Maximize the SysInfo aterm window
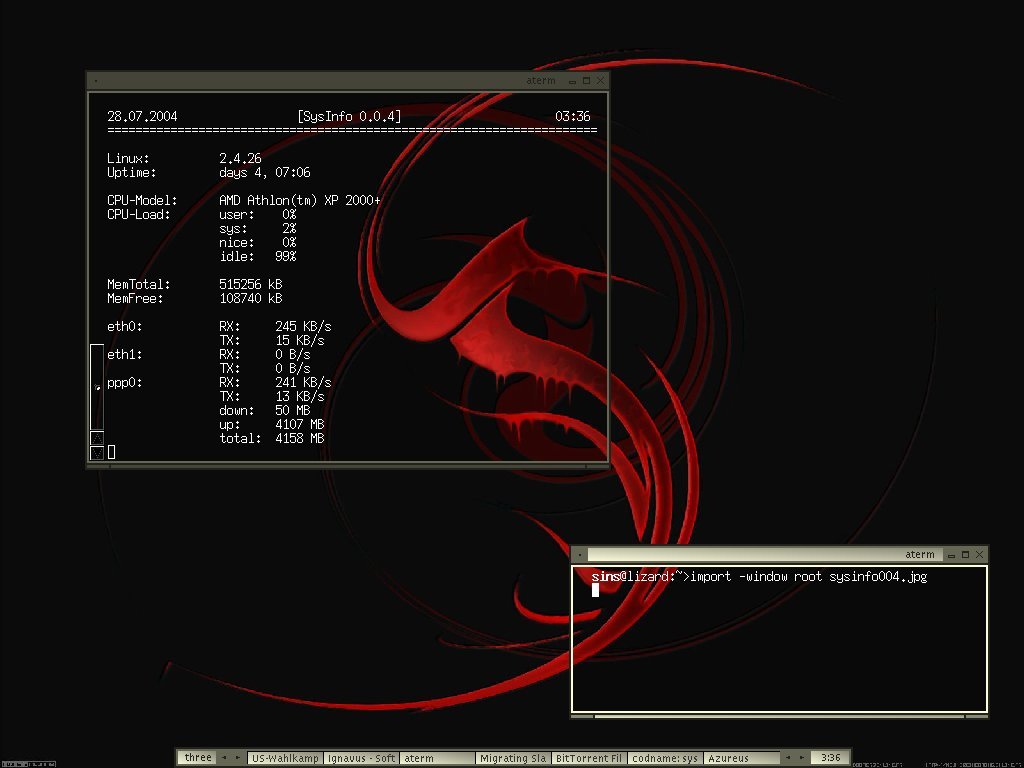The image size is (1024, 768). 587,81
